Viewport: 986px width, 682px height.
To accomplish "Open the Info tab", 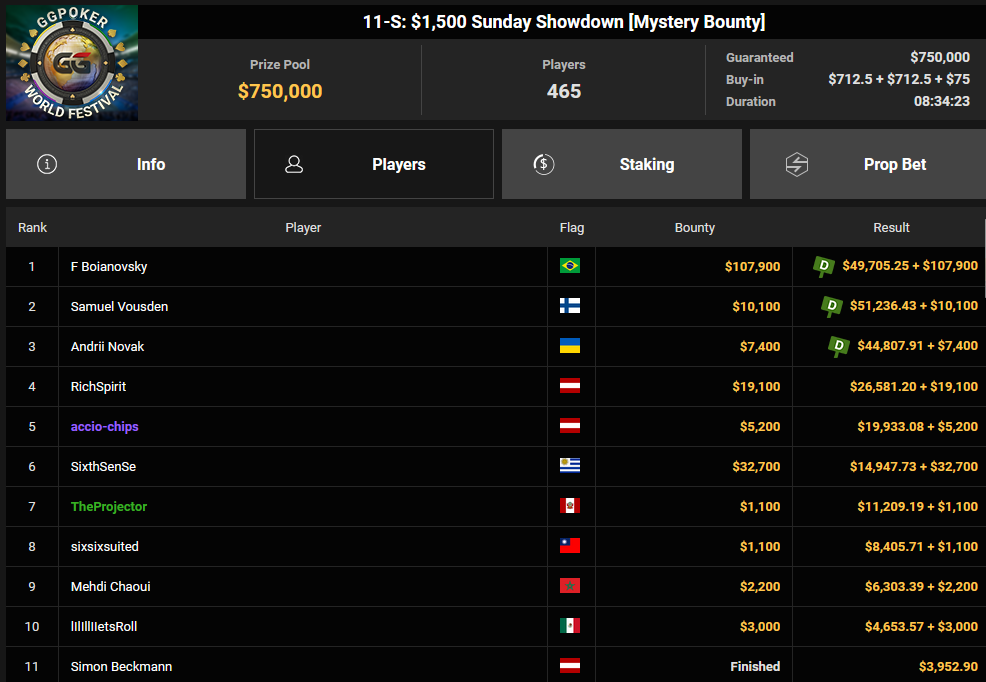I will point(126,164).
